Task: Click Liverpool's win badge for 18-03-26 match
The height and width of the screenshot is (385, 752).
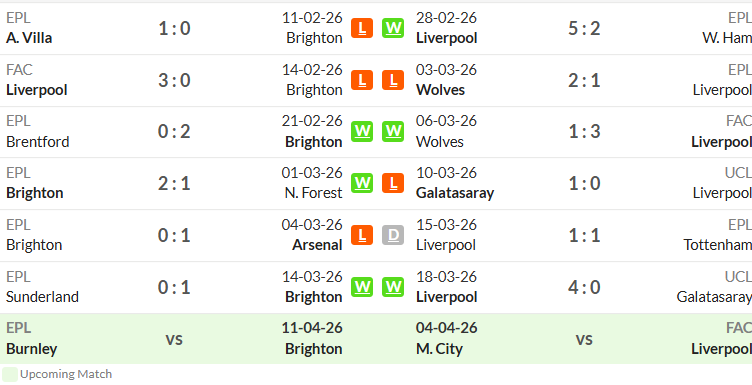Action: pos(393,287)
